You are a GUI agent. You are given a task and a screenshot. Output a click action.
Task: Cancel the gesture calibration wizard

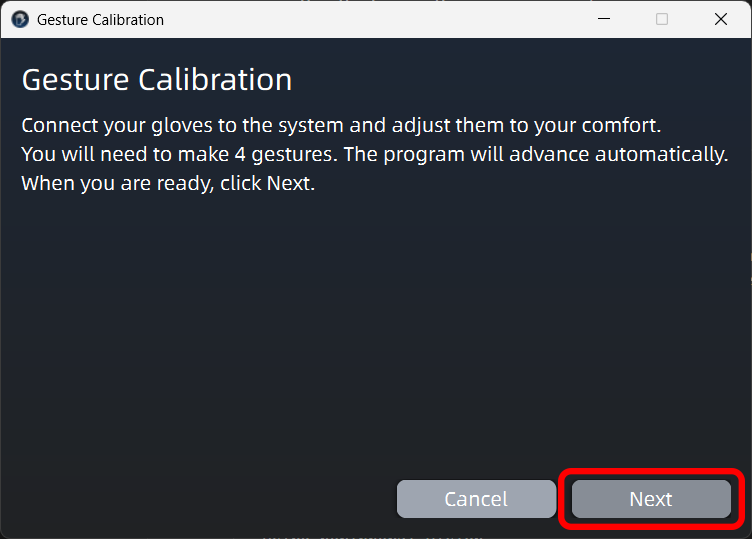point(476,499)
